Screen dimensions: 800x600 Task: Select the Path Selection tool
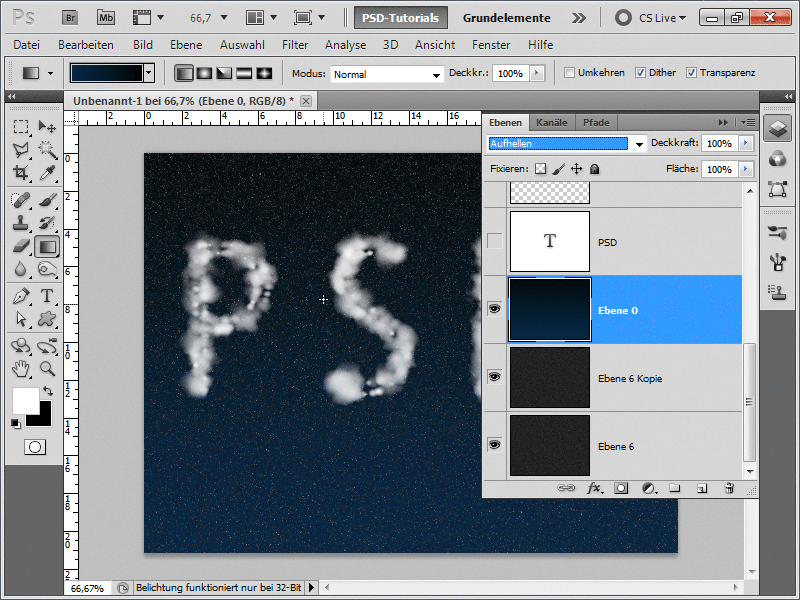(x=21, y=319)
